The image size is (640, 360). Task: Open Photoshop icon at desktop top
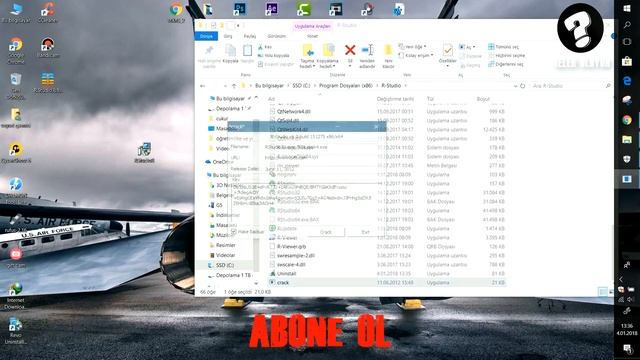tap(240, 9)
